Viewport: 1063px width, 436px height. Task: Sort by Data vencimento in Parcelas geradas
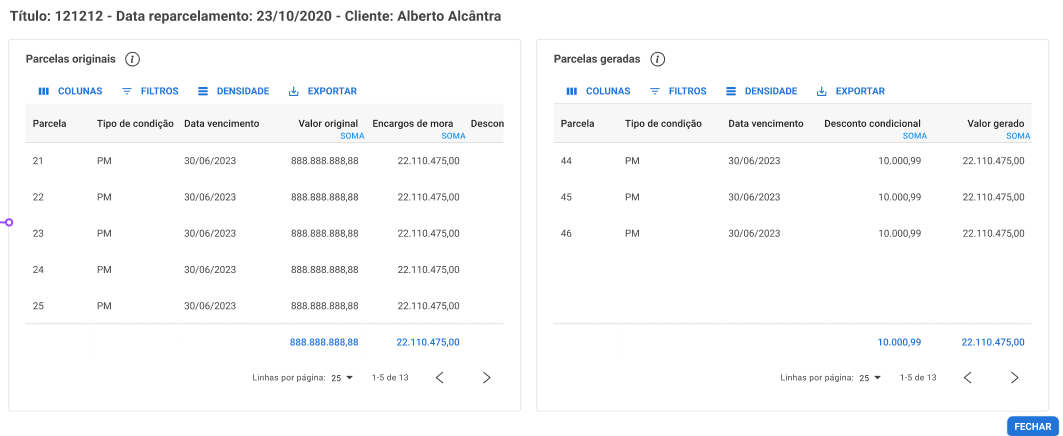click(x=766, y=123)
